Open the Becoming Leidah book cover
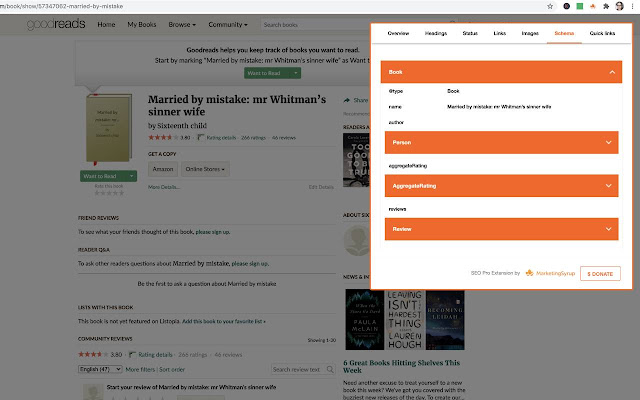This screenshot has width=640, height=400. pos(445,320)
